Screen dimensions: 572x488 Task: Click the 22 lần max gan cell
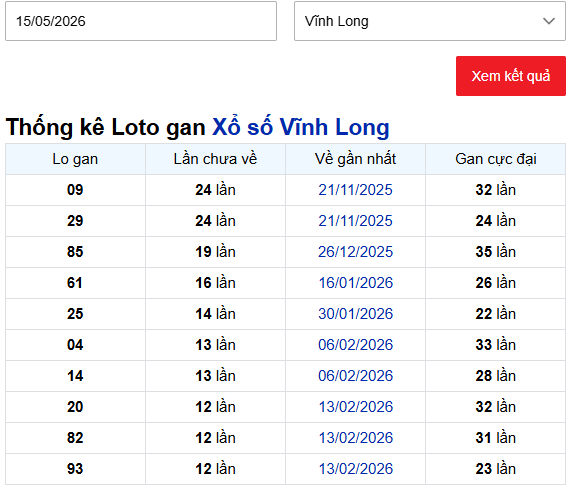pos(495,314)
